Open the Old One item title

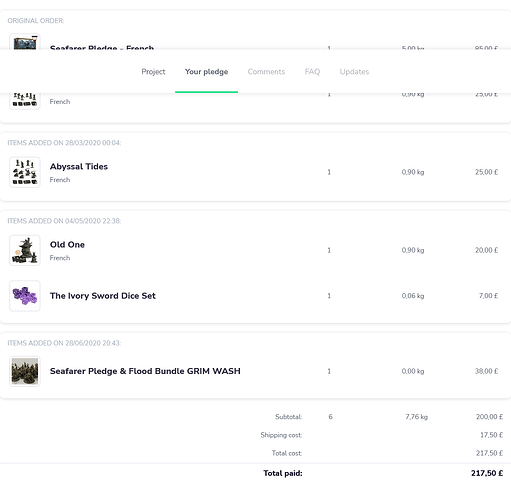[x=67, y=245]
